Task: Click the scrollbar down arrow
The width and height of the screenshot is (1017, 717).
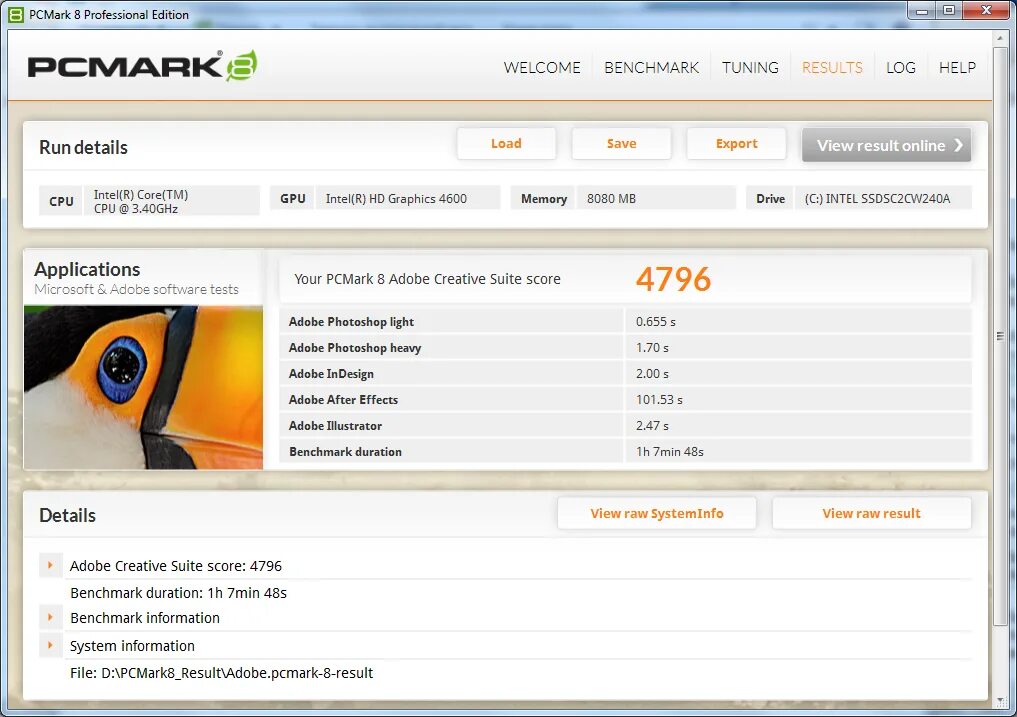Action: pyautogui.click(x=999, y=702)
